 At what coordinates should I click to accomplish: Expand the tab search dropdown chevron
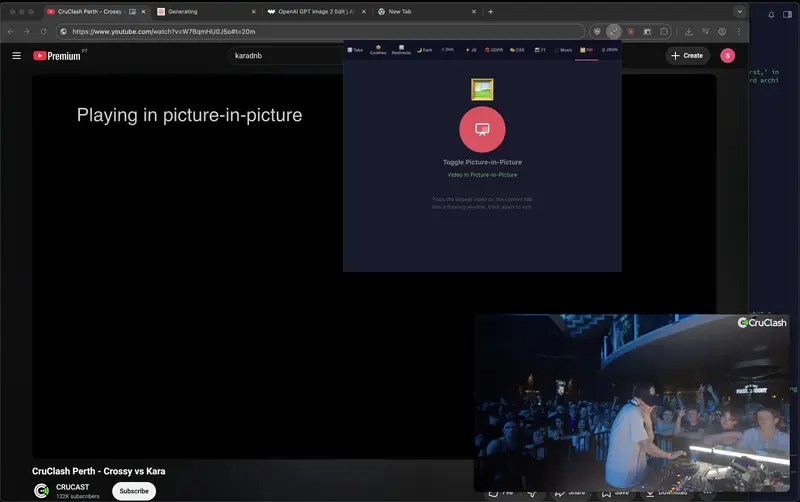[x=739, y=12]
